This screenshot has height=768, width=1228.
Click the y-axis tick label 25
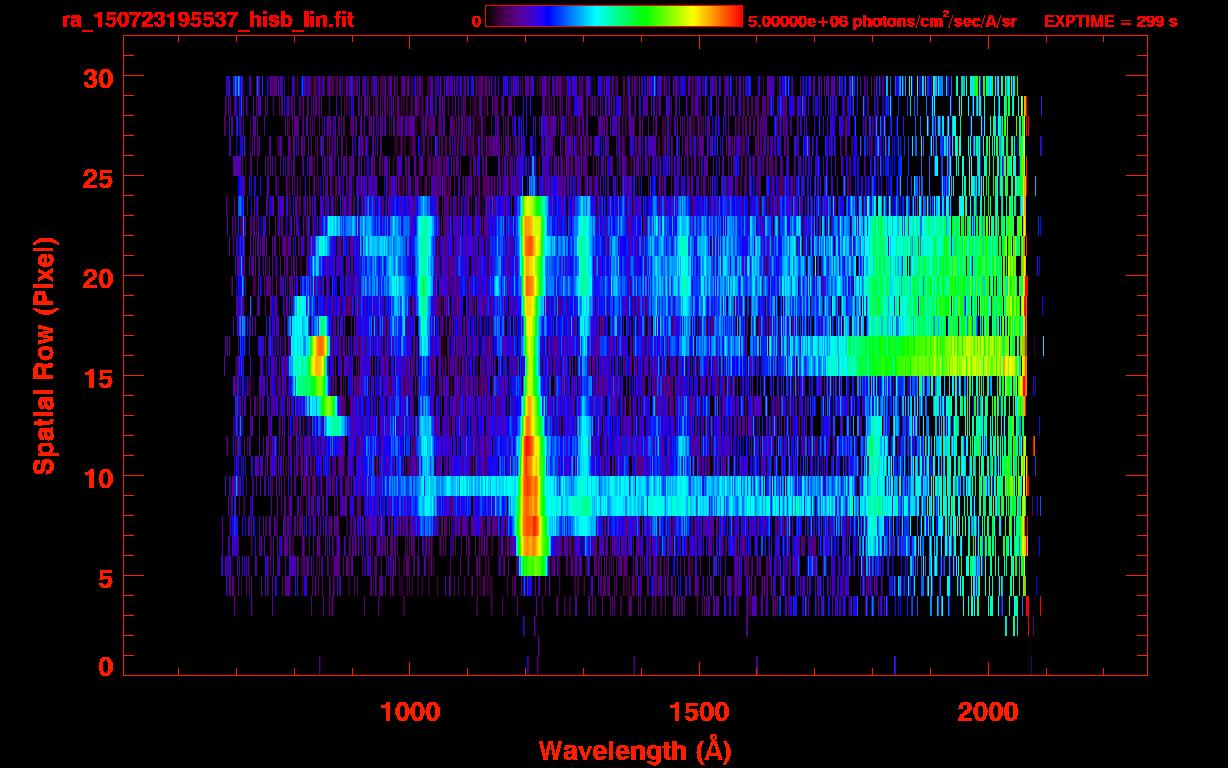pyautogui.click(x=97, y=177)
